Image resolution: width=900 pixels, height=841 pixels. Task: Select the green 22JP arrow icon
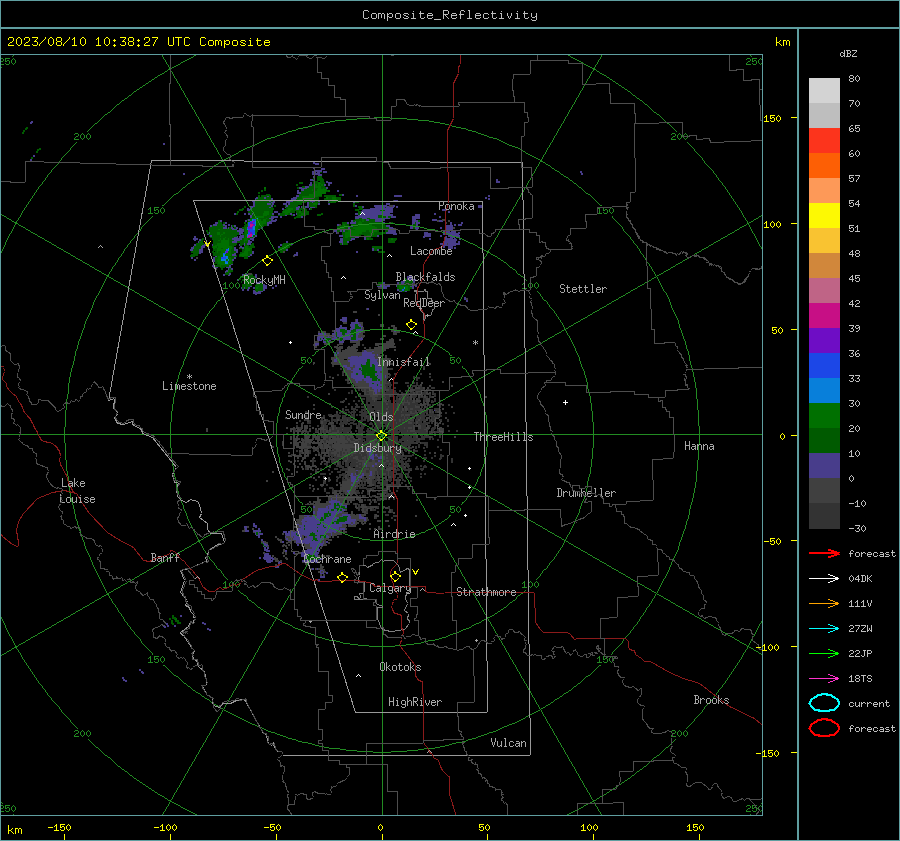[x=824, y=653]
